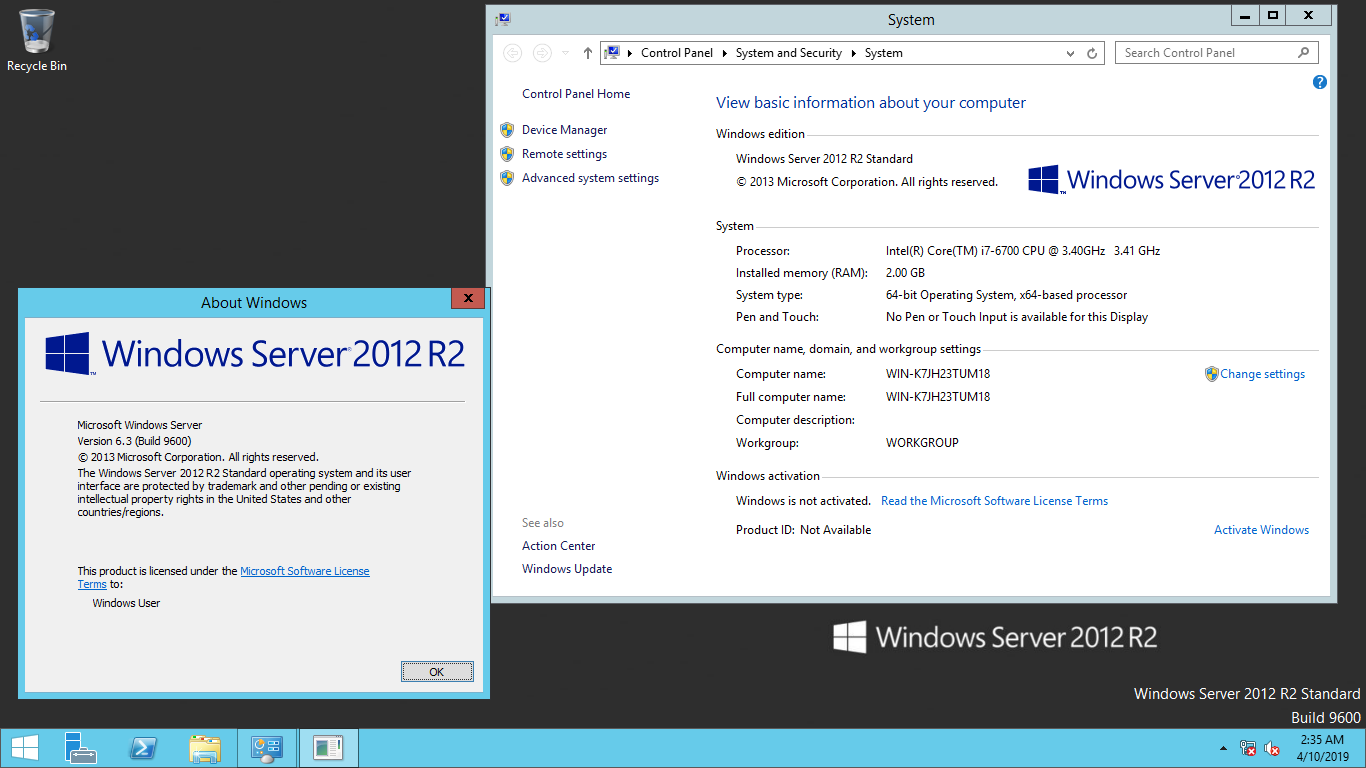Maximize the System window
1366x768 pixels.
coord(1272,15)
